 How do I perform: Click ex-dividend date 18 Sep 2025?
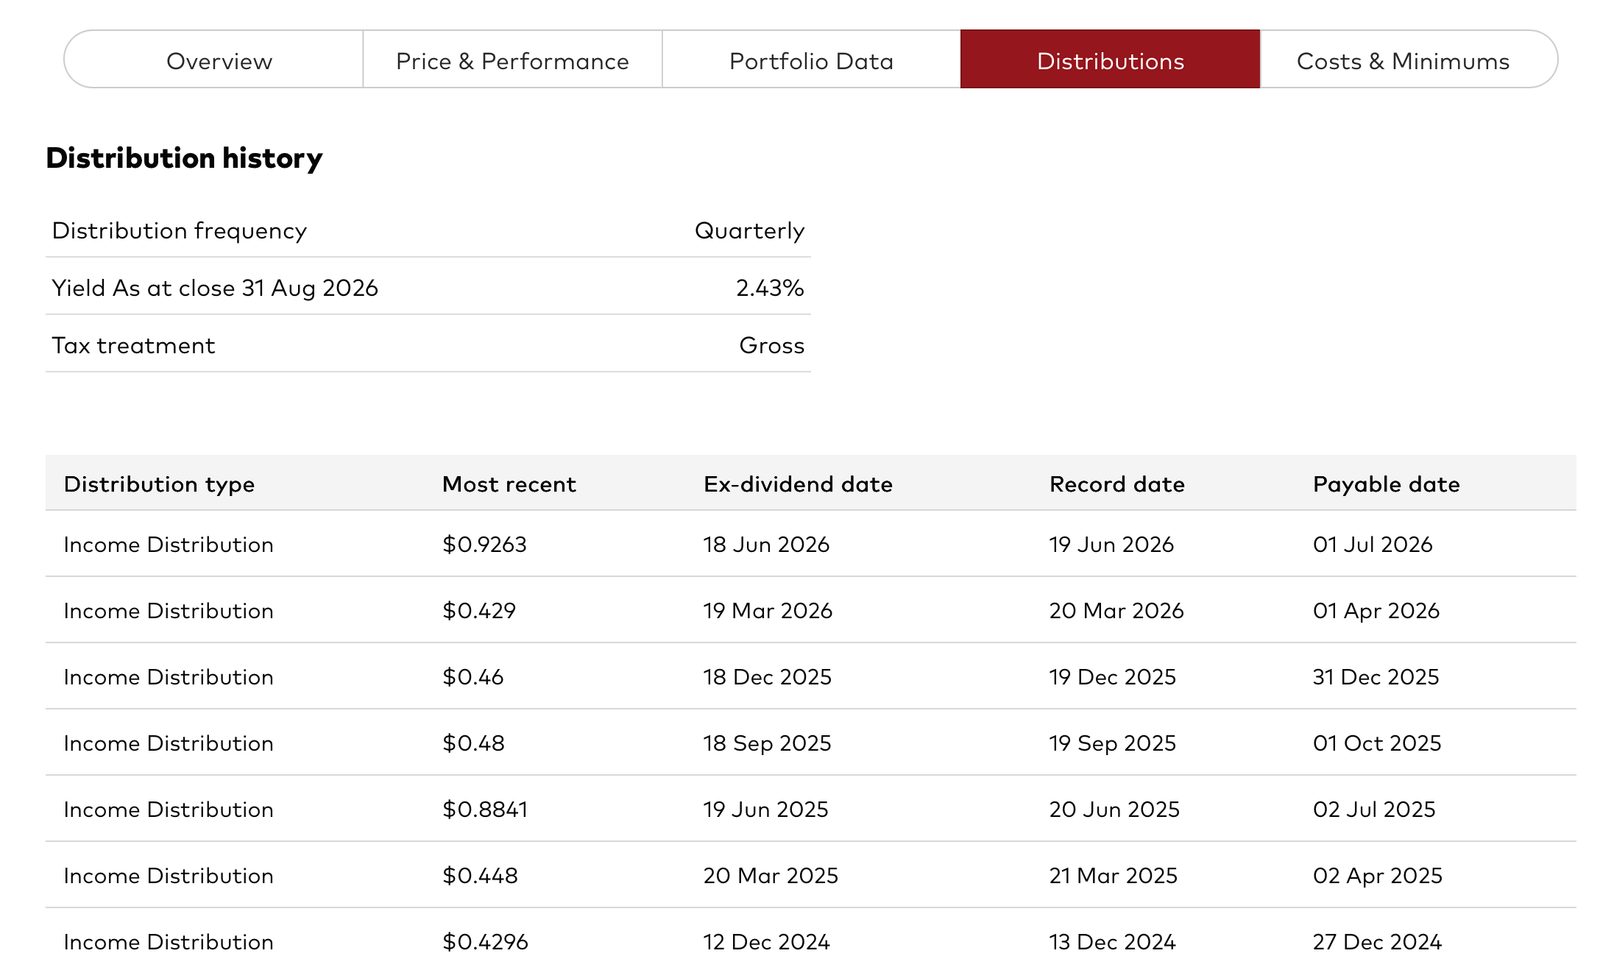[767, 743]
